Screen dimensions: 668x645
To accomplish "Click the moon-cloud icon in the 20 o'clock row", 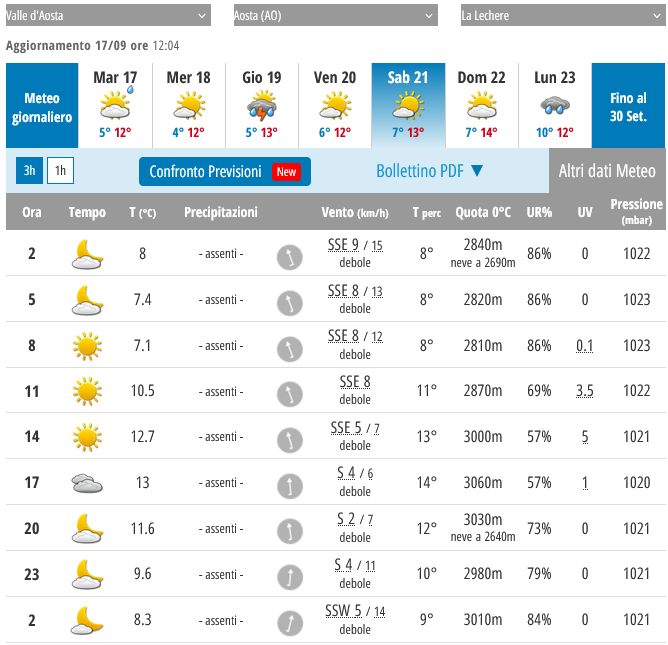I will [87, 529].
